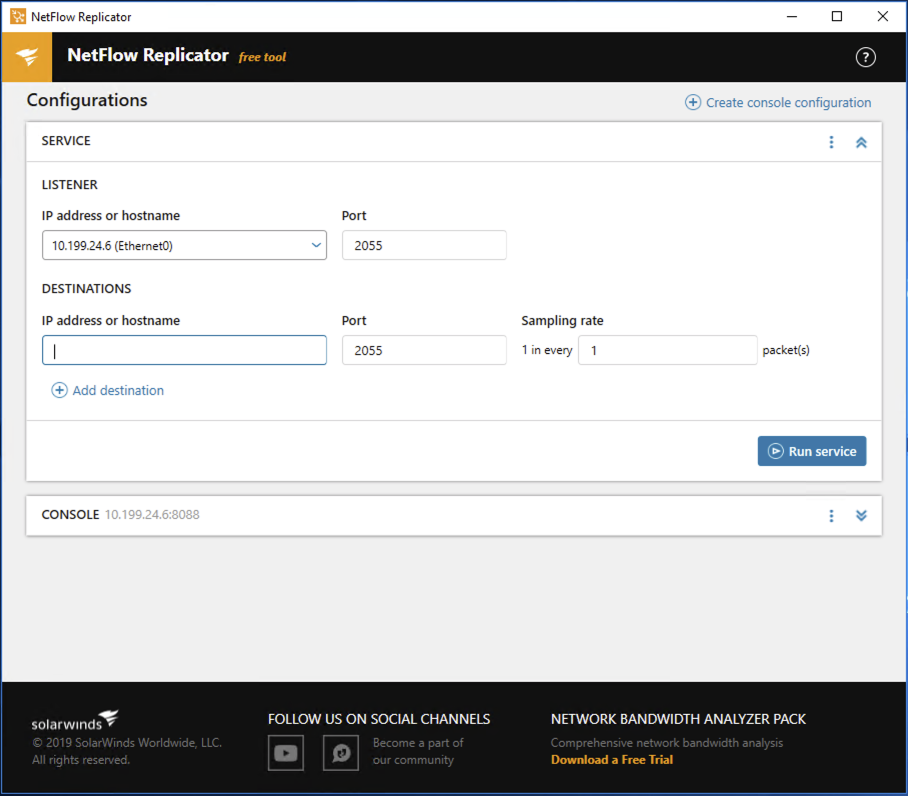Click the SERVICE panel header title

pos(66,141)
